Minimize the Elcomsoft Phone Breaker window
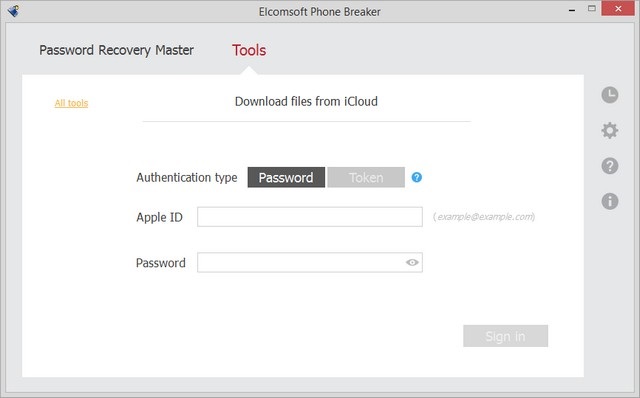Image resolution: width=640 pixels, height=398 pixels. click(x=572, y=9)
